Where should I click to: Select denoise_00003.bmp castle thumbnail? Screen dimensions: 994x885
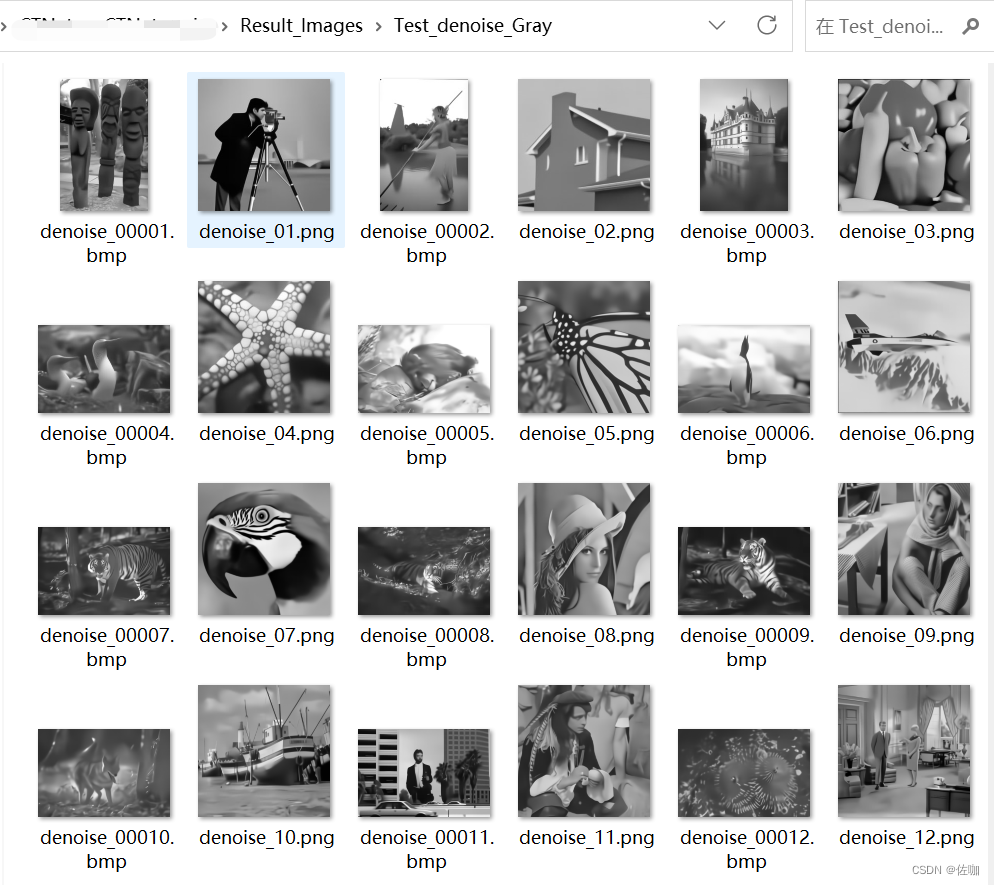pyautogui.click(x=744, y=145)
